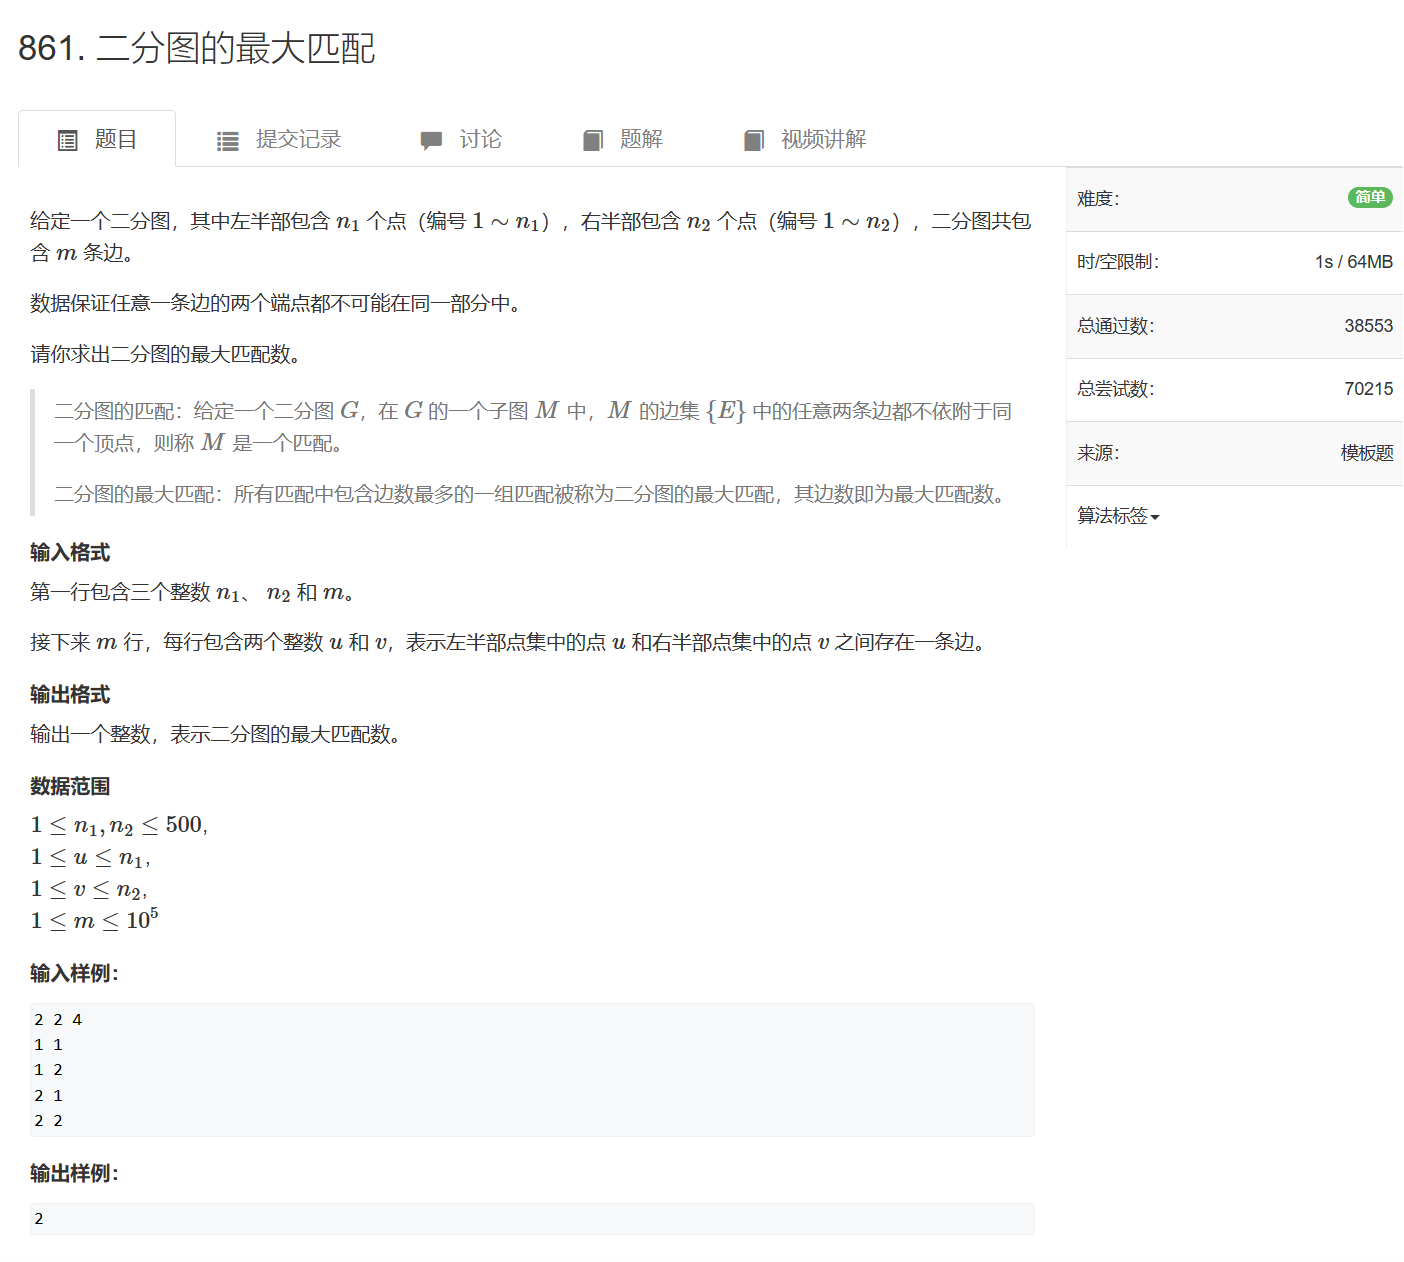Open the 视频讲解 tab
The height and width of the screenshot is (1262, 1404).
click(x=805, y=139)
